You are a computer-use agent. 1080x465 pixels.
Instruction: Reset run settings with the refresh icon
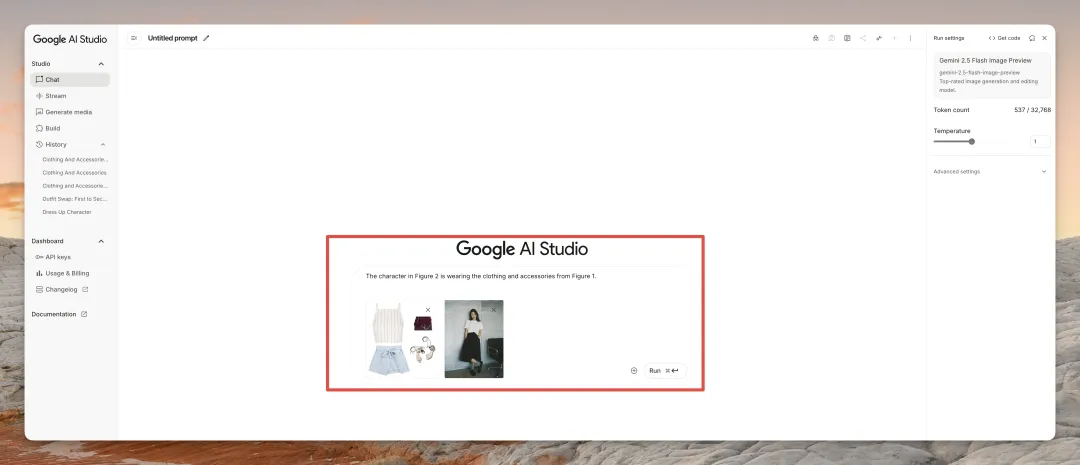tap(1032, 38)
